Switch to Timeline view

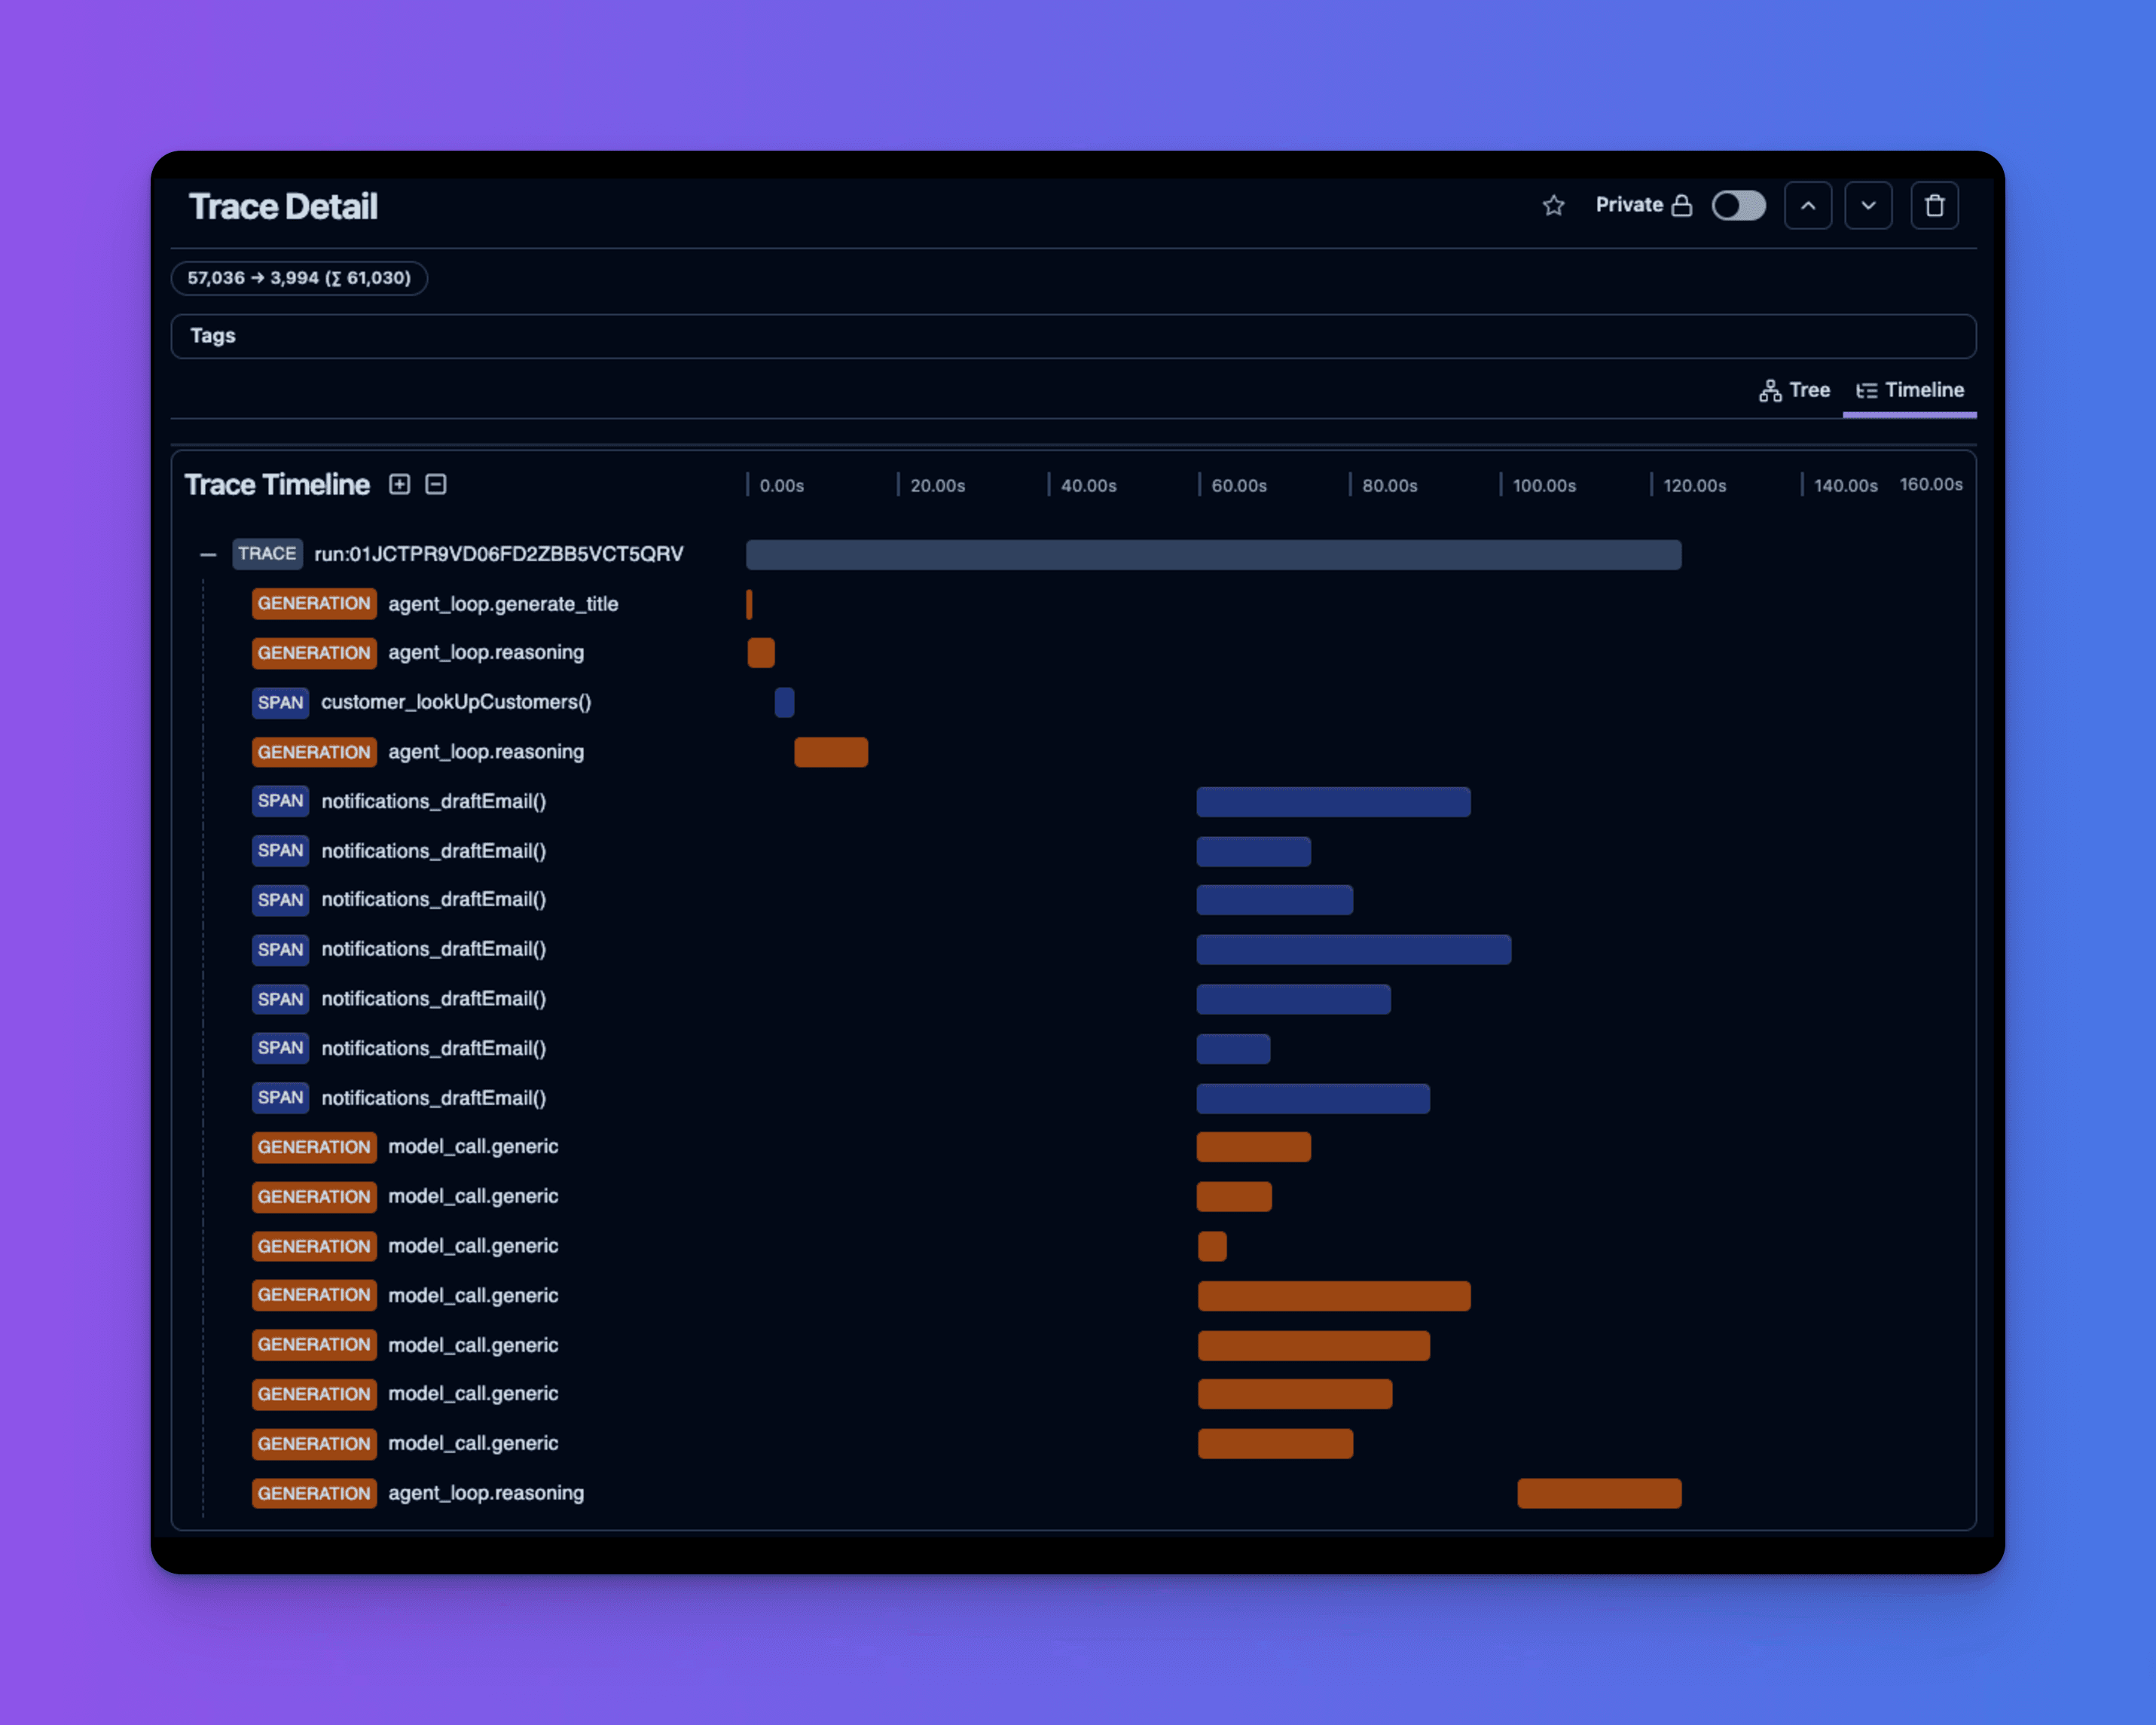[1908, 389]
